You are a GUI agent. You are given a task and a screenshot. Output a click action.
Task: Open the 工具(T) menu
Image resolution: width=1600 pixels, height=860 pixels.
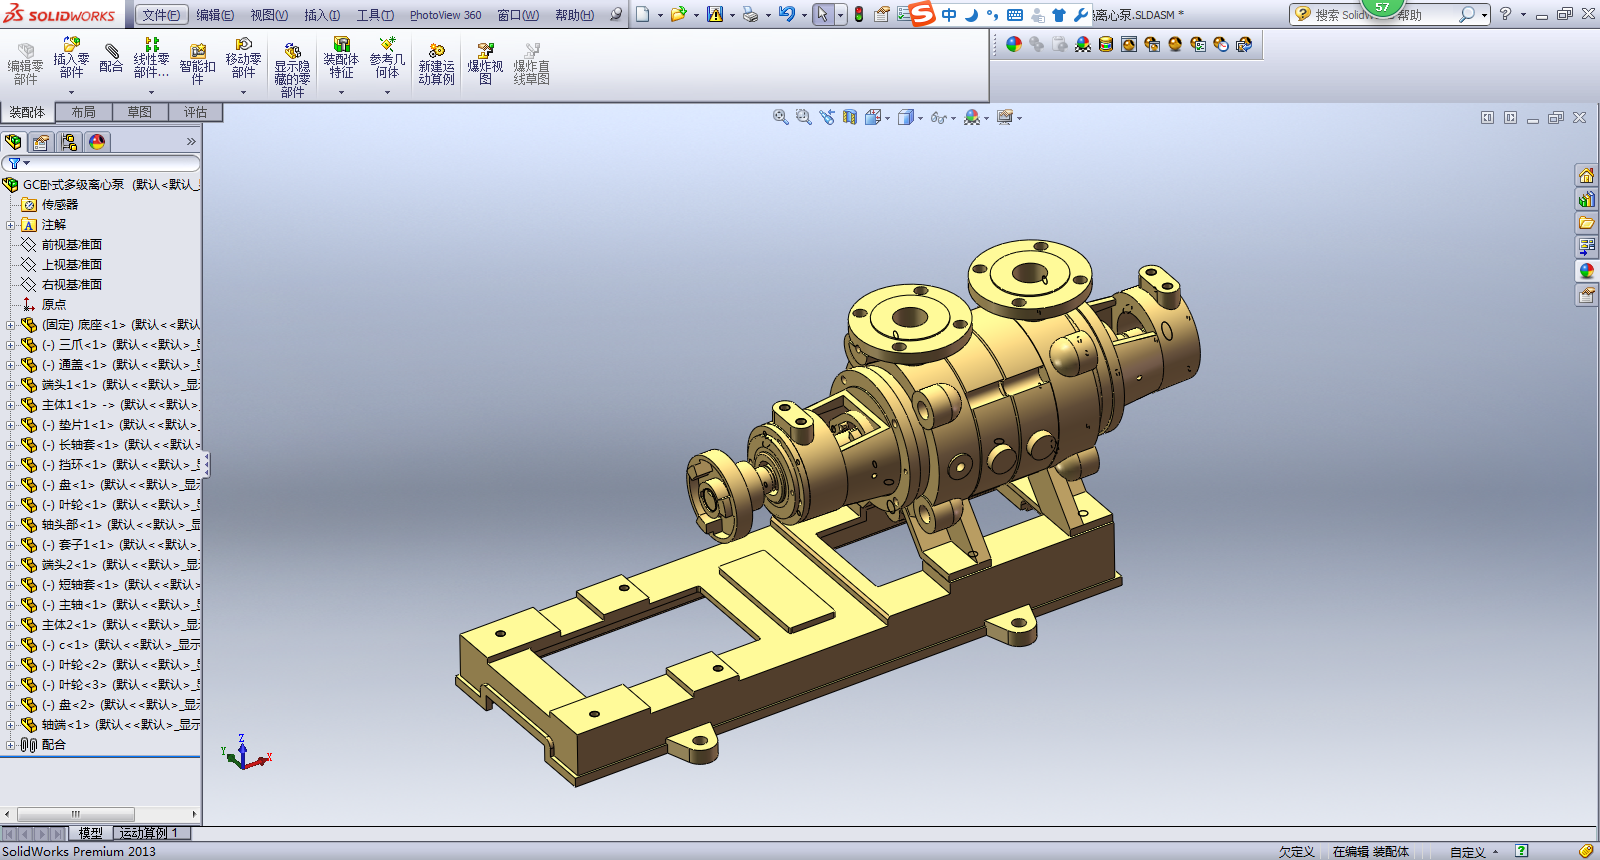coord(375,15)
